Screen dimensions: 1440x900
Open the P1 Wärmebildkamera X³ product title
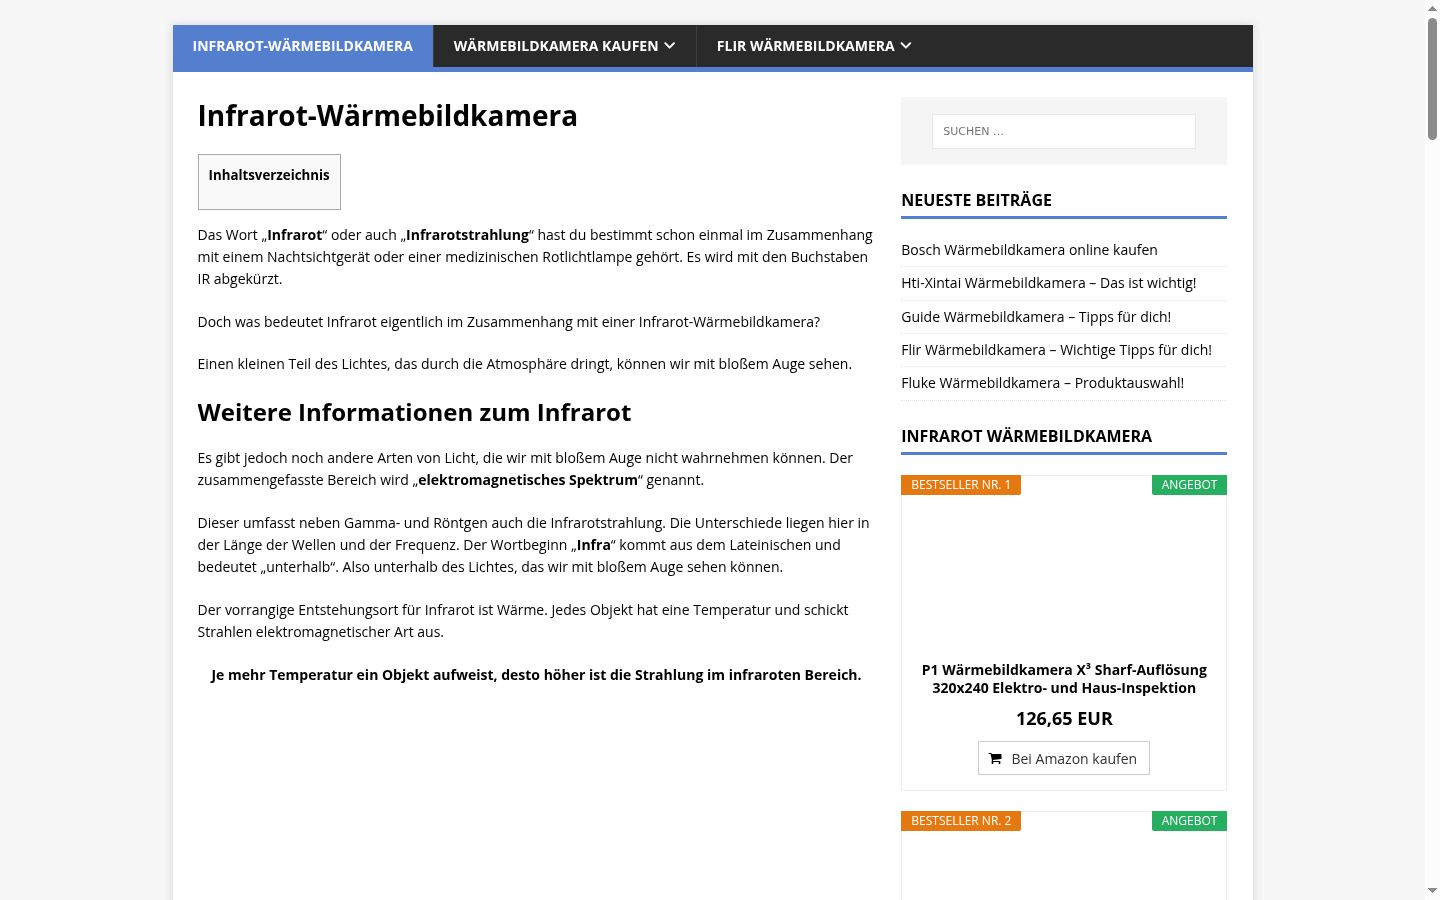pos(1064,679)
